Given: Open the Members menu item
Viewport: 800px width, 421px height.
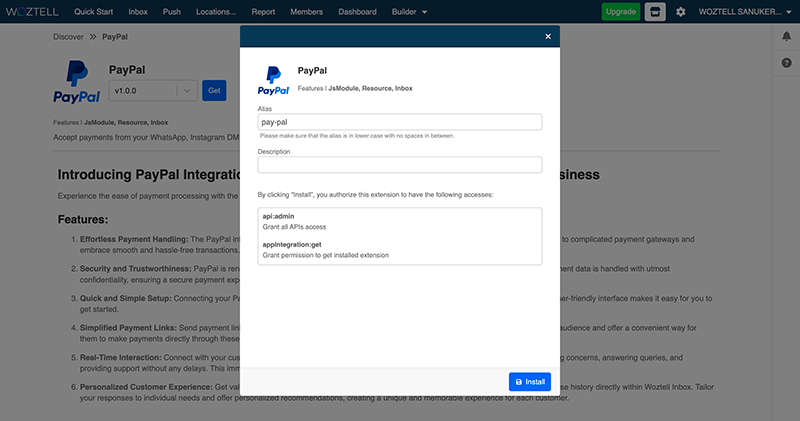Looking at the screenshot, I should tap(306, 12).
